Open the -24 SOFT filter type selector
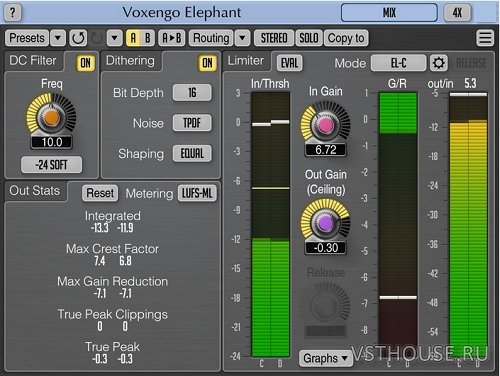This screenshot has height=376, width=500. pos(51,164)
